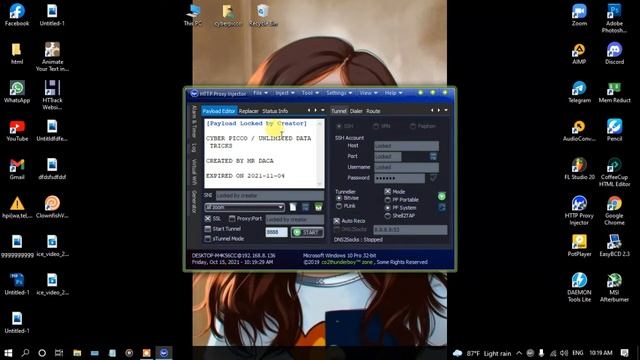The width and height of the screenshot is (640, 360).
Task: Click the local port 8888 field
Action: pos(276,232)
